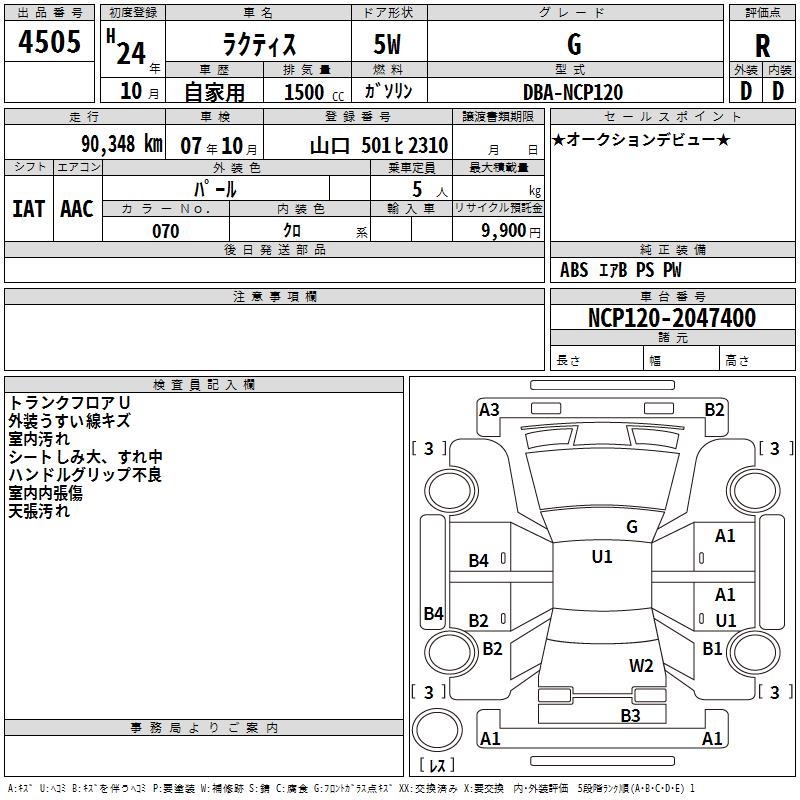Select the first registration year H24
800x800 pixels.
tap(132, 48)
